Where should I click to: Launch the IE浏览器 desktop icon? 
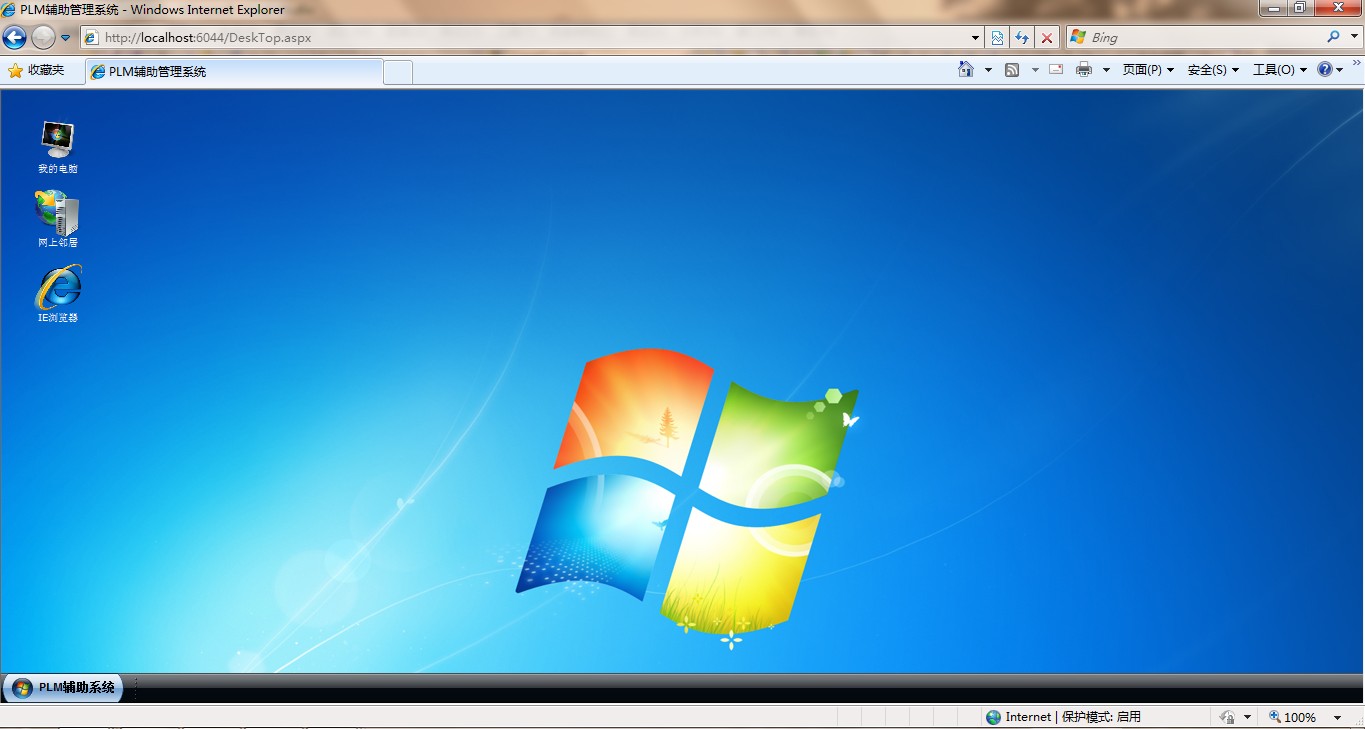point(57,294)
